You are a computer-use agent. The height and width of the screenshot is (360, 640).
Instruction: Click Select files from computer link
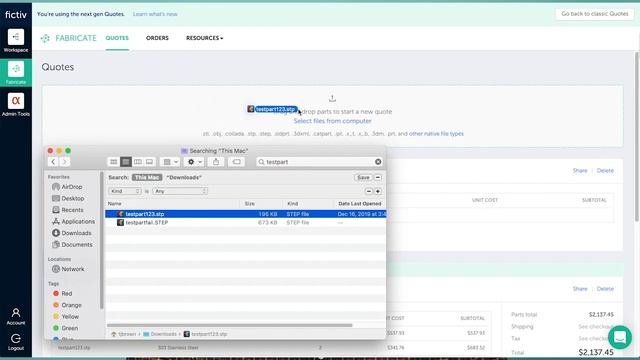click(333, 121)
